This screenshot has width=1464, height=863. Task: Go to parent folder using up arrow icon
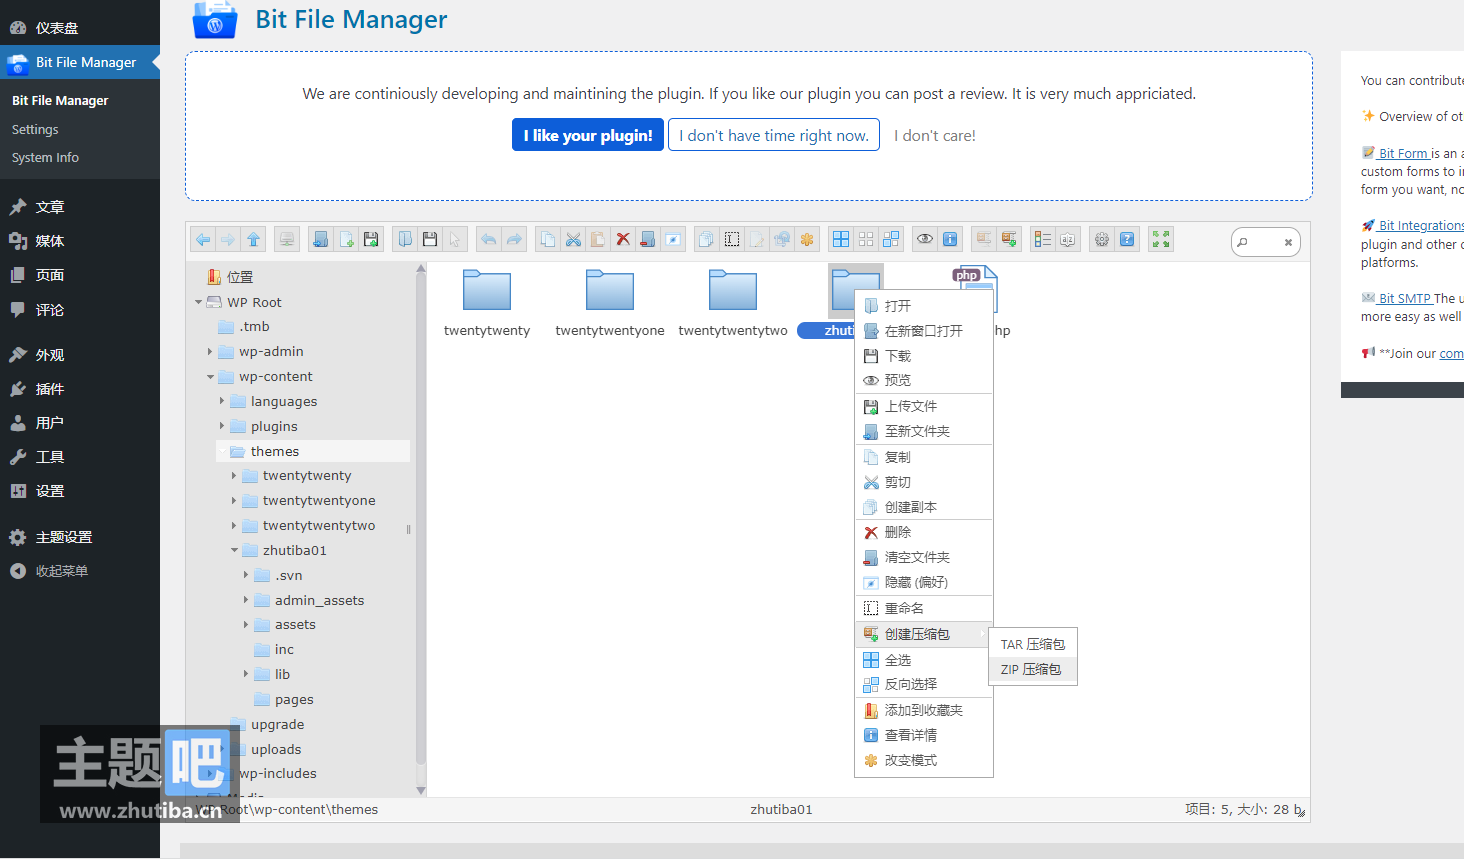253,239
